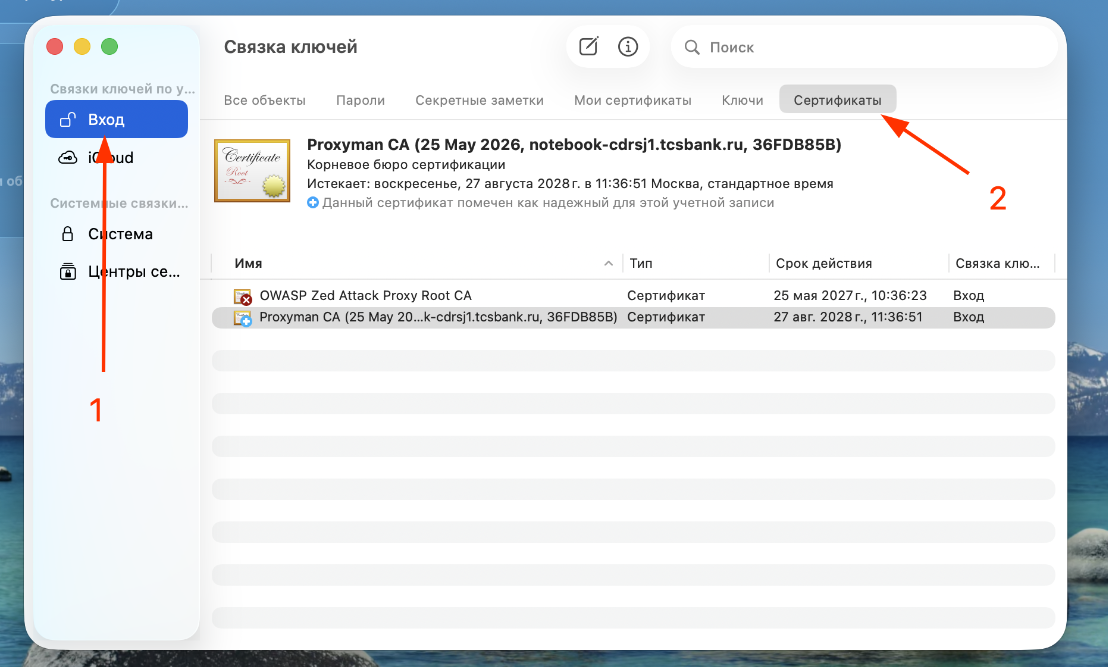Click the new note compose icon

coord(589,47)
